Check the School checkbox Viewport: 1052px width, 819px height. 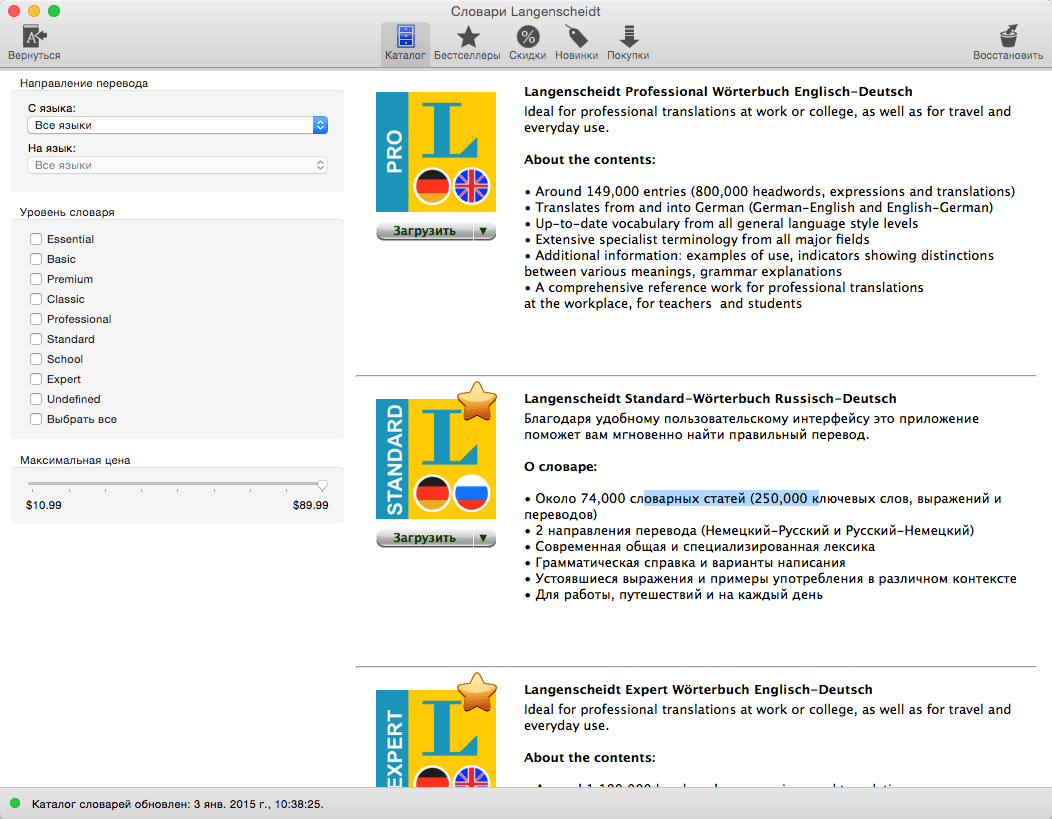tap(36, 359)
